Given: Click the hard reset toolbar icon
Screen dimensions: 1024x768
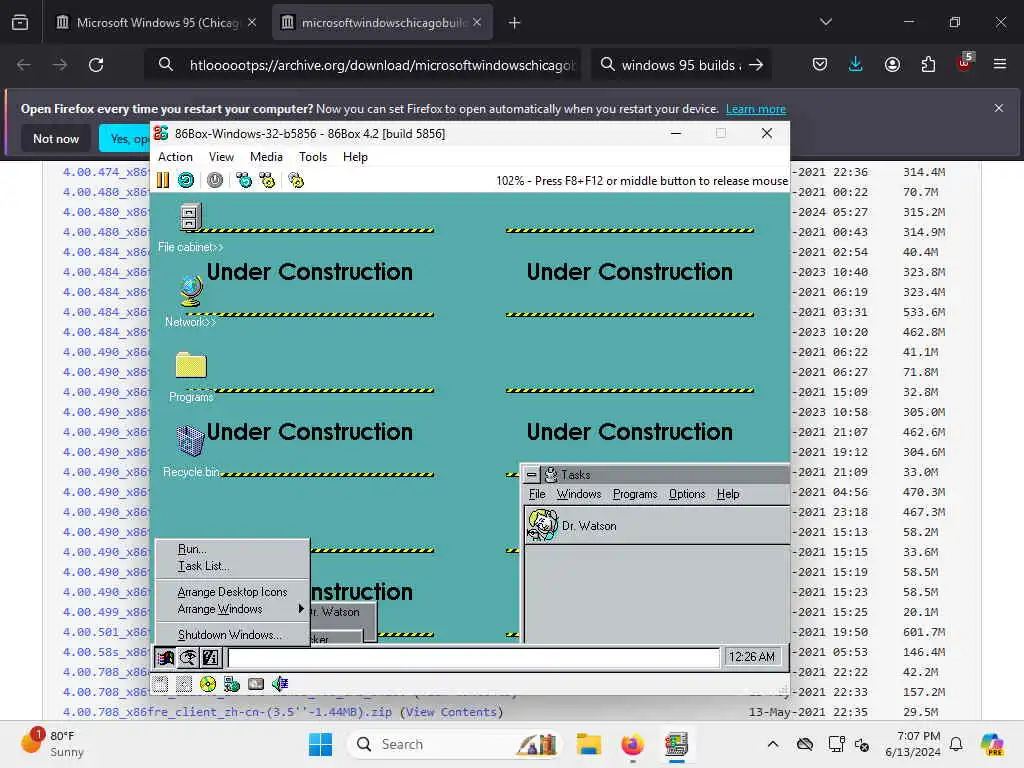Looking at the screenshot, I should coord(186,180).
